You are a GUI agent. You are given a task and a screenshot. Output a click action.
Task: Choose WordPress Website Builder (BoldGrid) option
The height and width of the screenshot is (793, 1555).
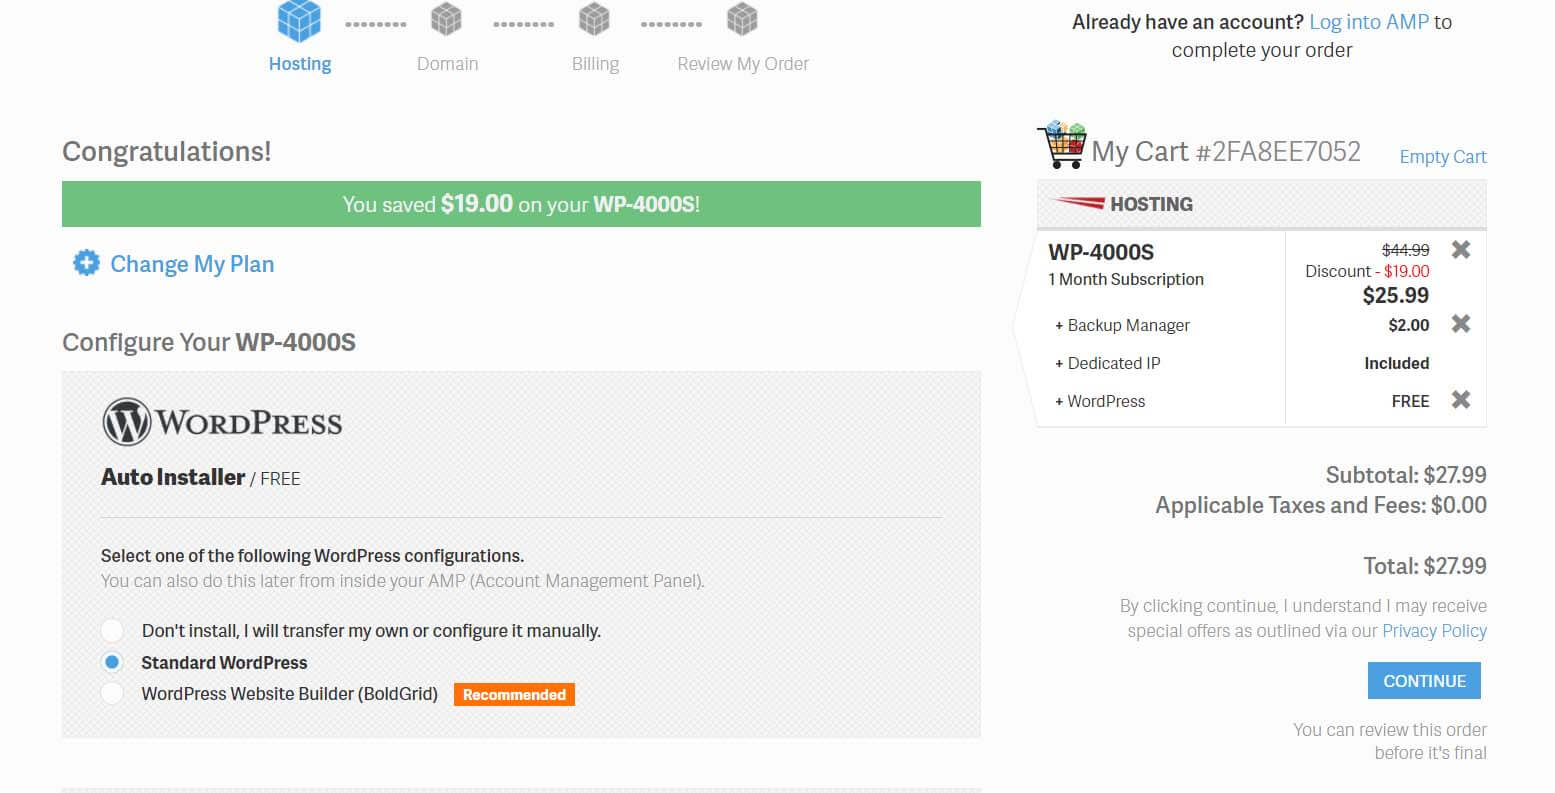pos(112,693)
